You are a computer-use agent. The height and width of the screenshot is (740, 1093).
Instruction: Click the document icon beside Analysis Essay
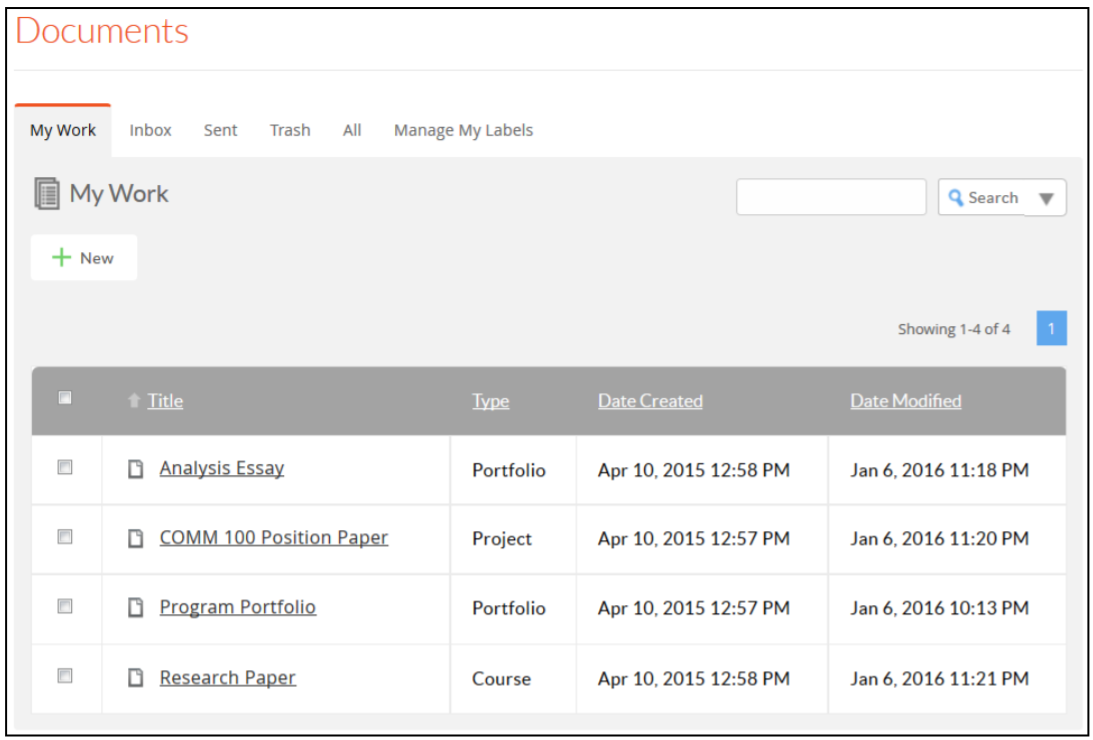137,468
